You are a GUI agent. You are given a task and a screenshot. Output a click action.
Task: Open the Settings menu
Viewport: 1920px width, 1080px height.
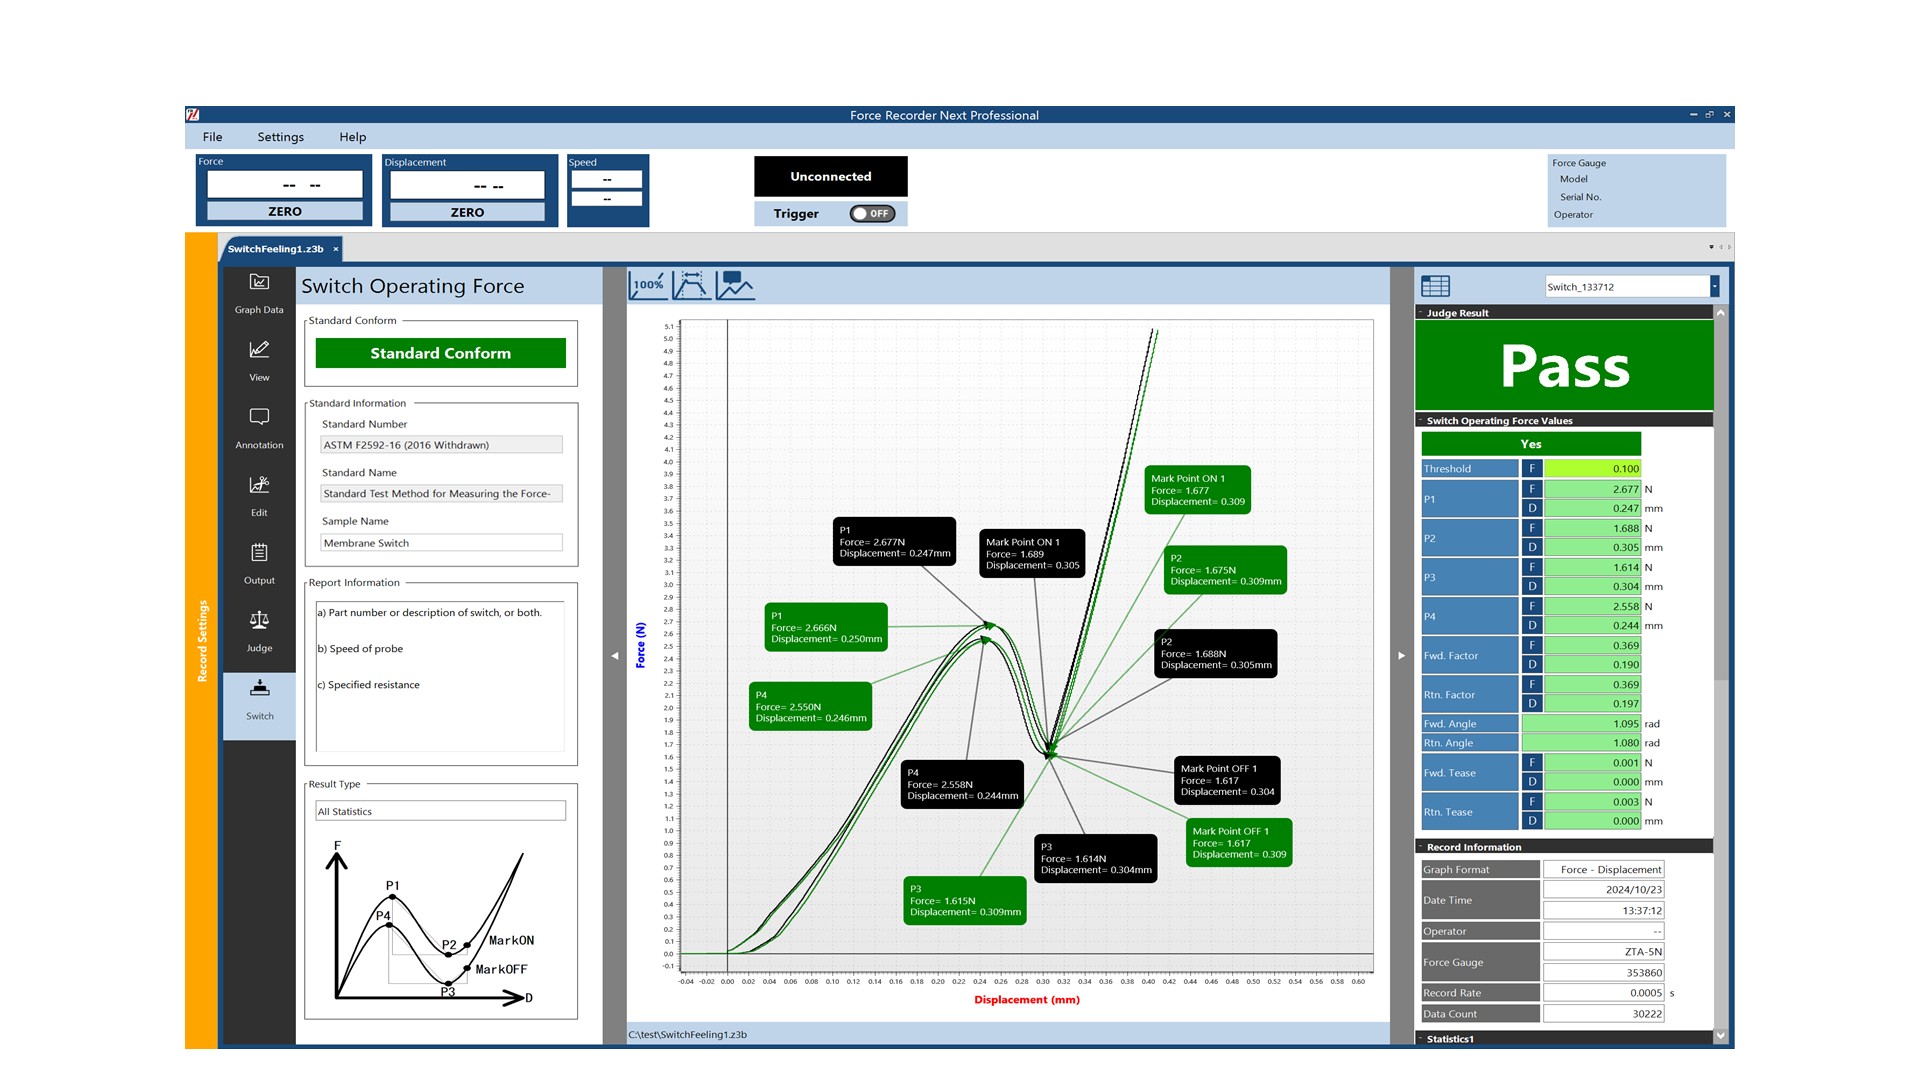[x=280, y=137]
